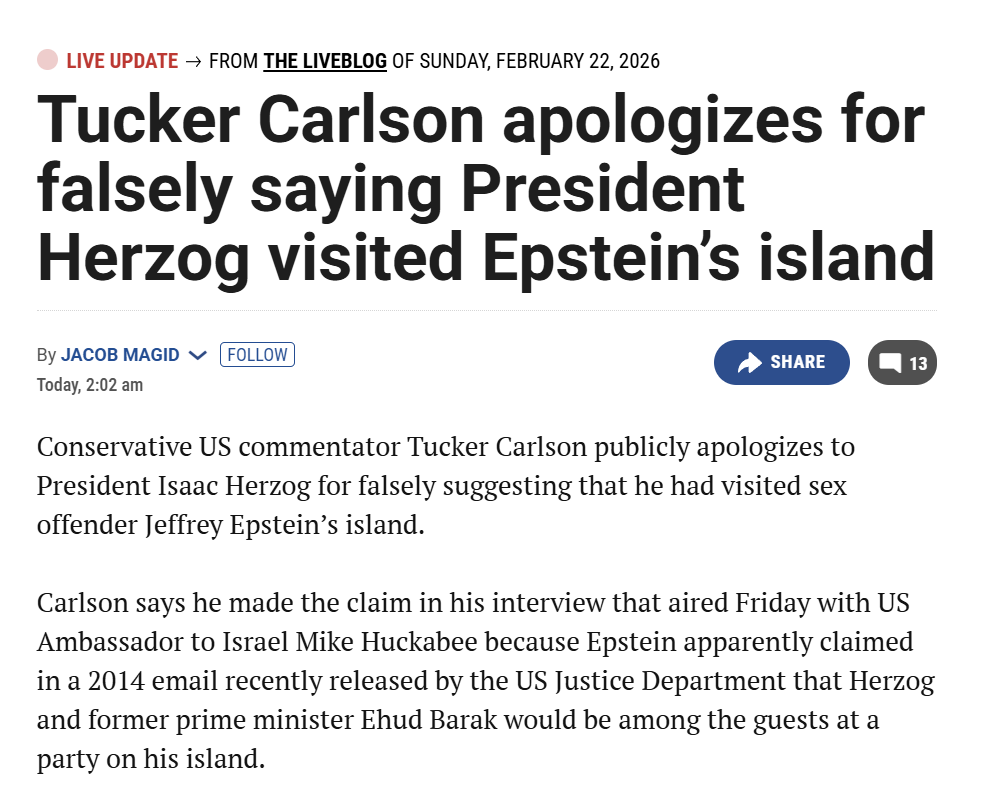991x796 pixels.
Task: Open the comments showing count 13
Action: [x=903, y=364]
